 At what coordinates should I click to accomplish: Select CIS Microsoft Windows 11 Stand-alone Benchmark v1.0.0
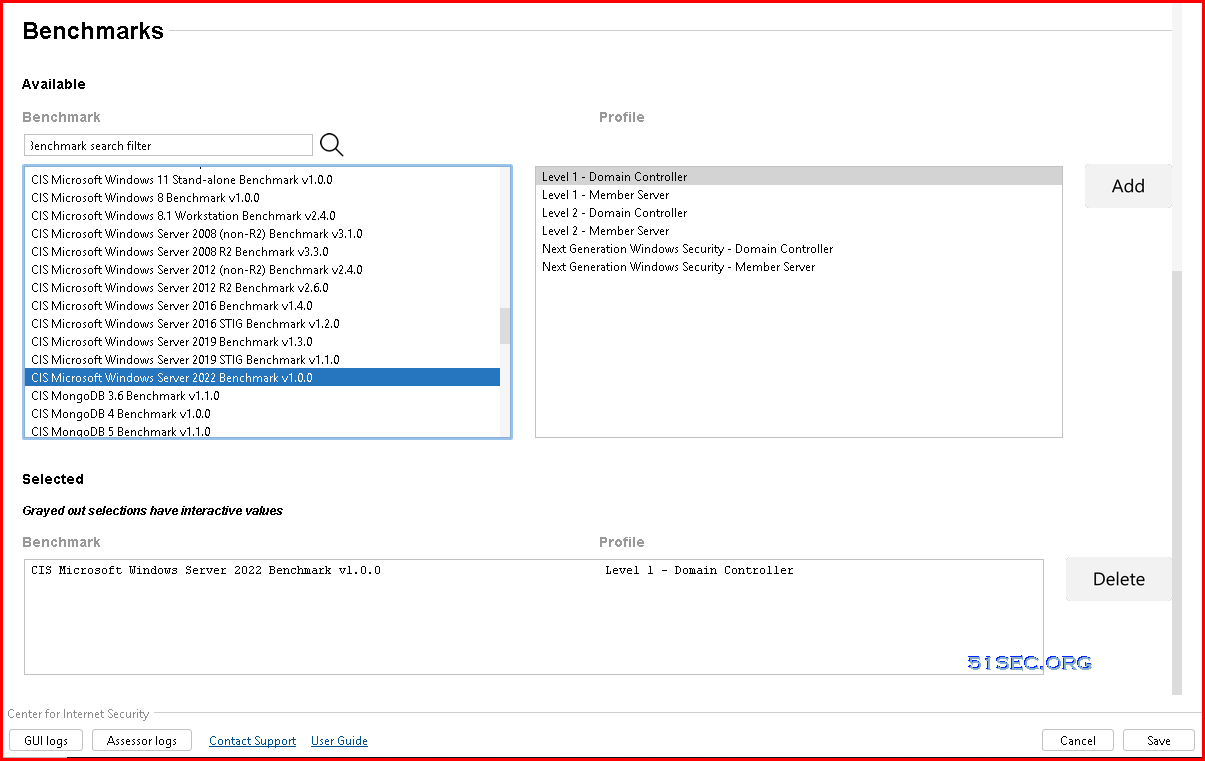(x=262, y=180)
